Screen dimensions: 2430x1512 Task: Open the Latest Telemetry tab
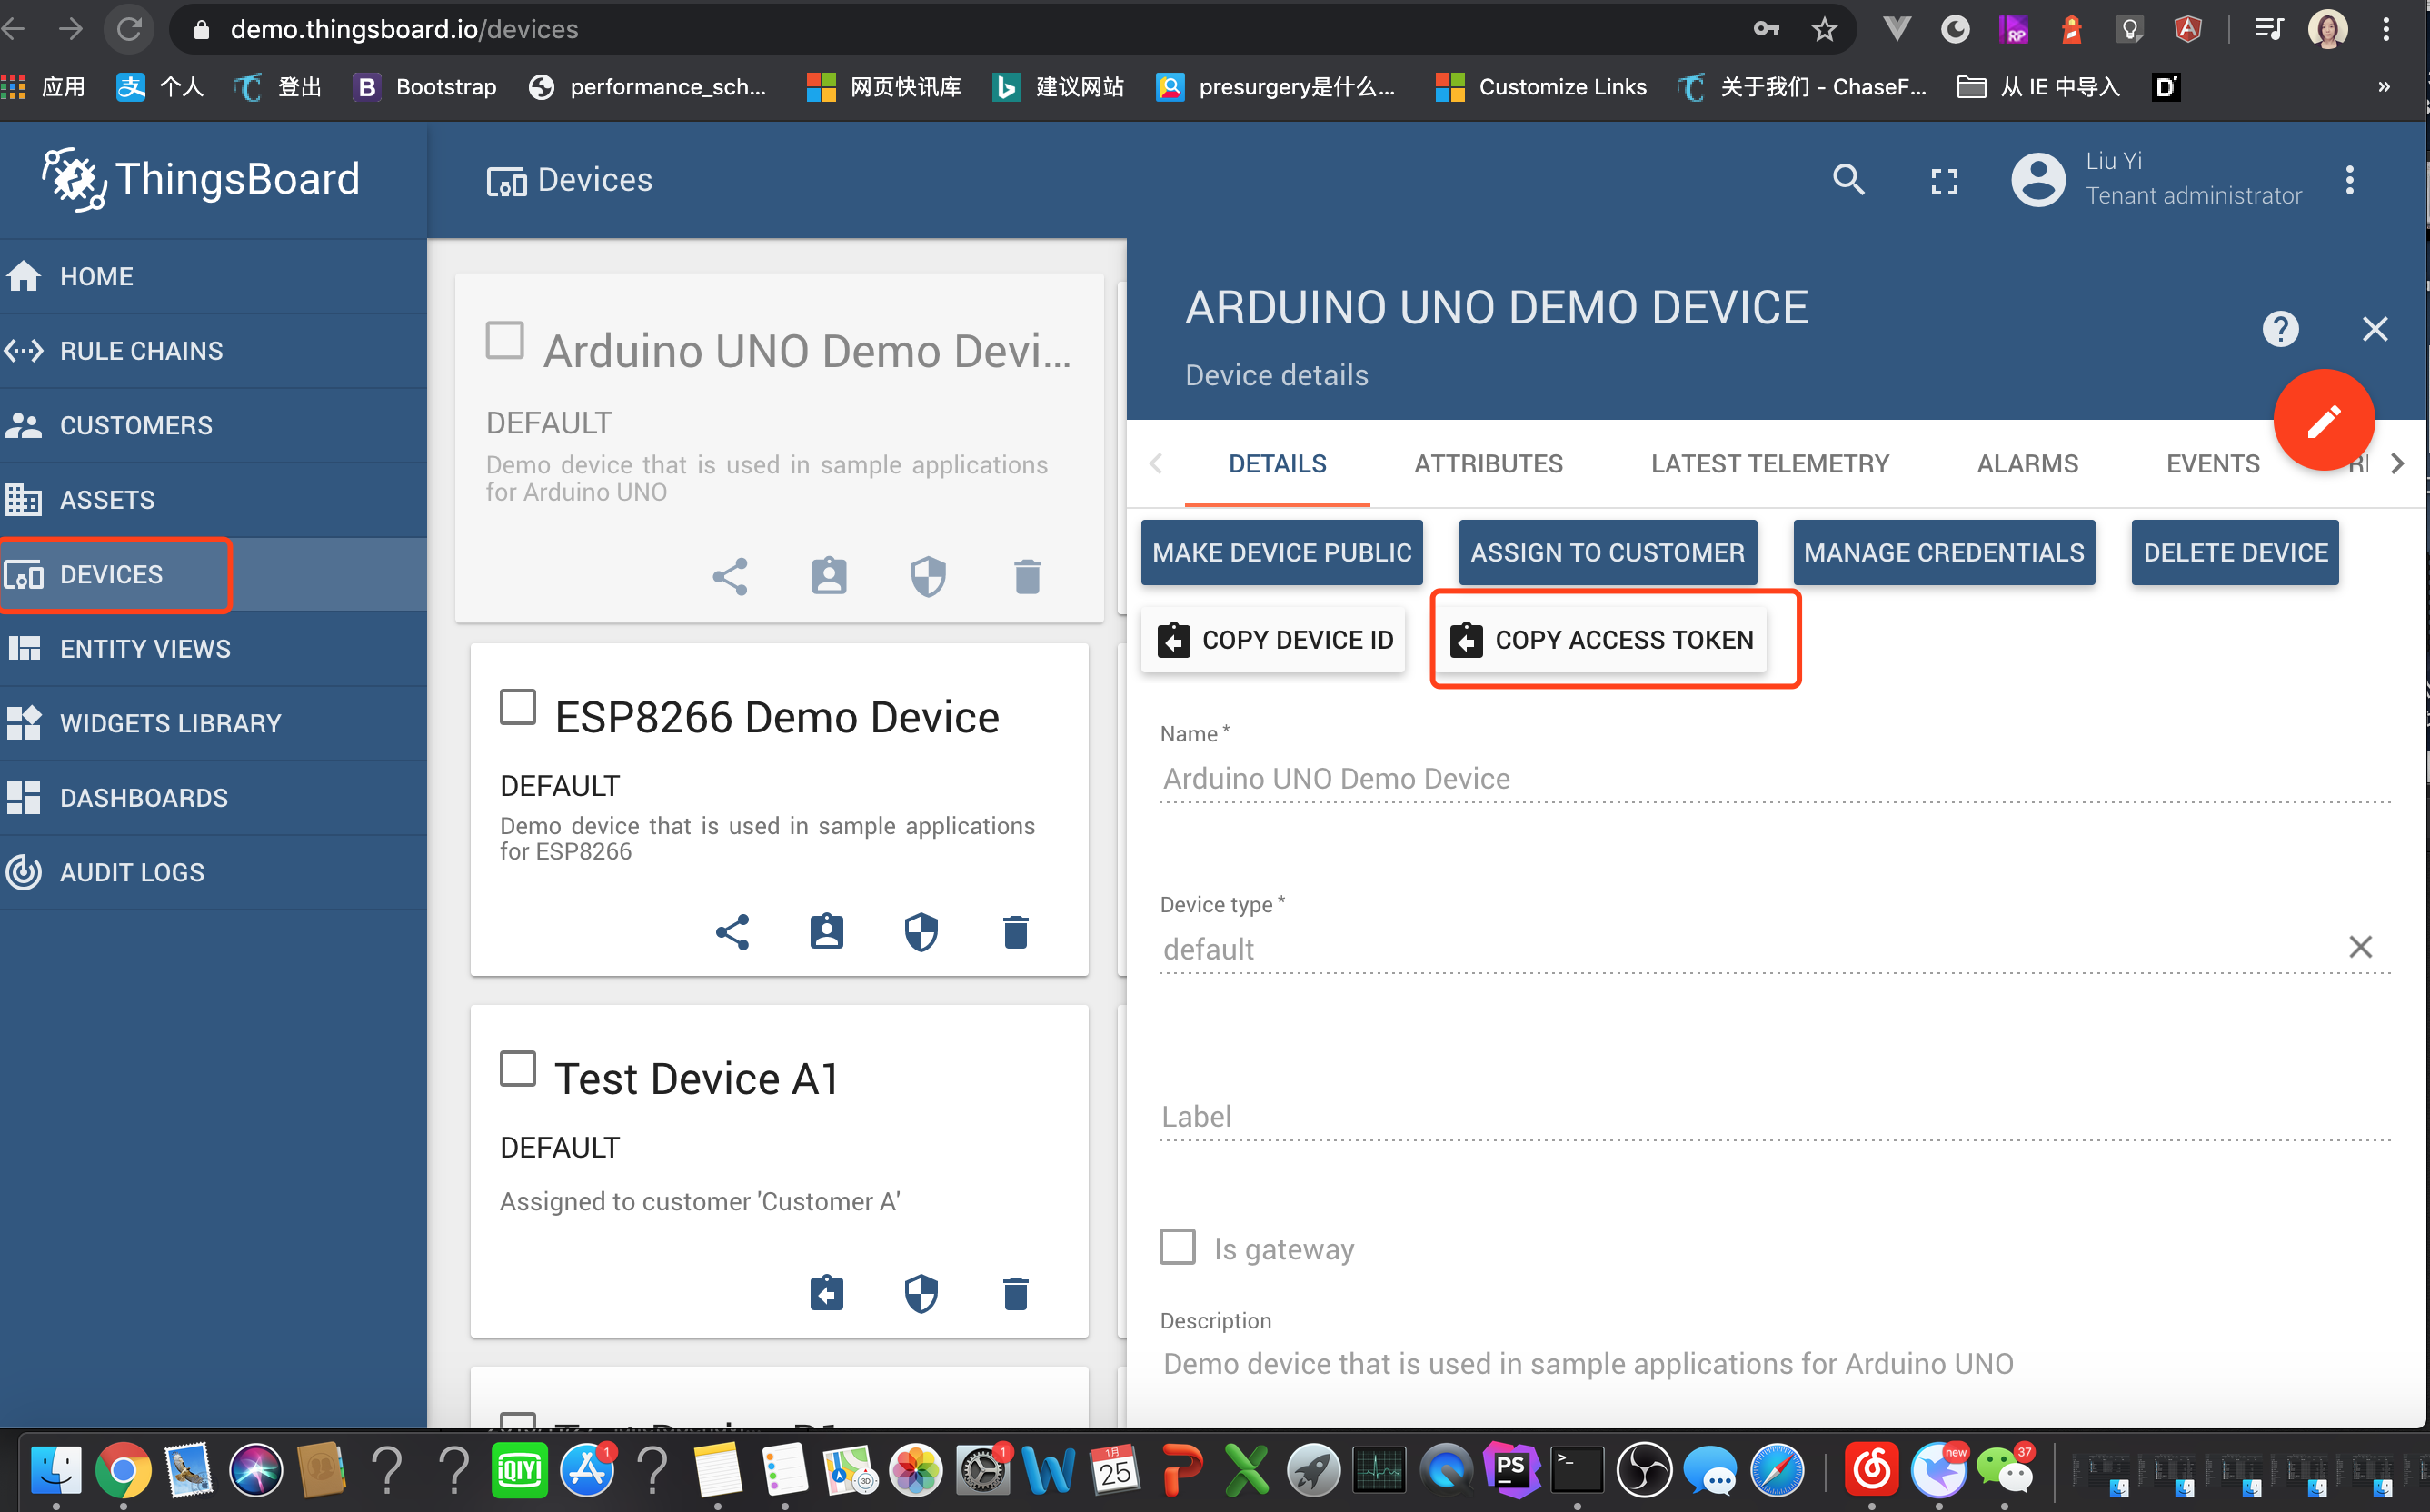click(x=1770, y=464)
